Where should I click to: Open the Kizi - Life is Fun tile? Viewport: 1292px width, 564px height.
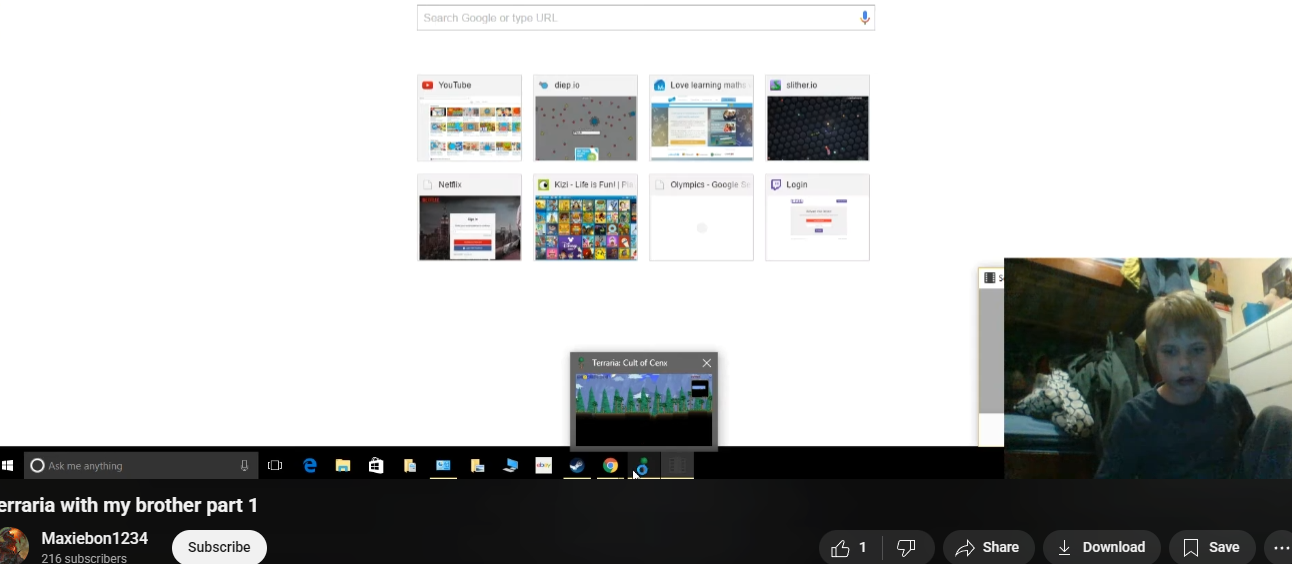click(585, 217)
